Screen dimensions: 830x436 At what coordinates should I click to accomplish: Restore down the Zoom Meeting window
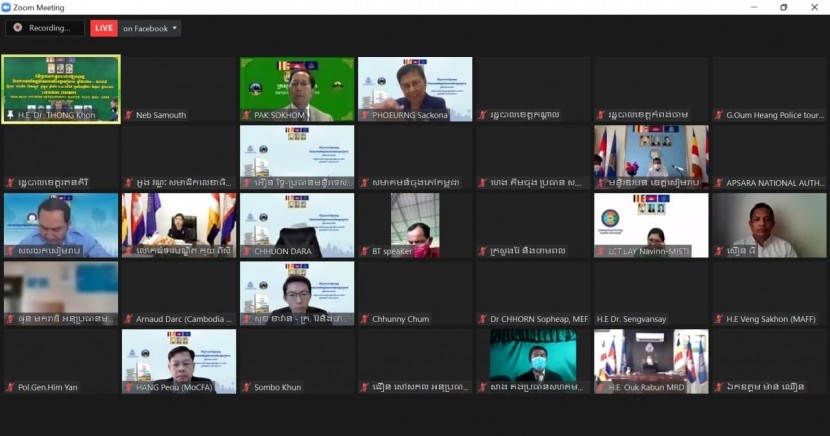783,7
